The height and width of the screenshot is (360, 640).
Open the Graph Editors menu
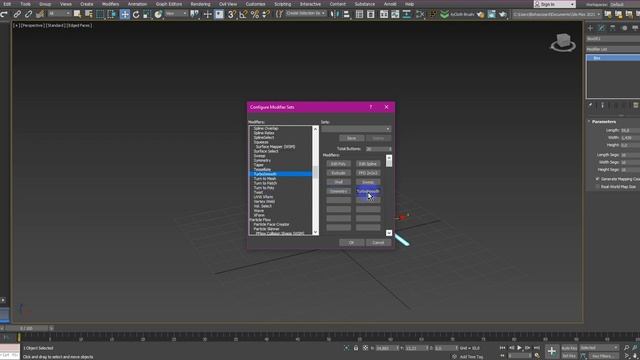click(169, 4)
